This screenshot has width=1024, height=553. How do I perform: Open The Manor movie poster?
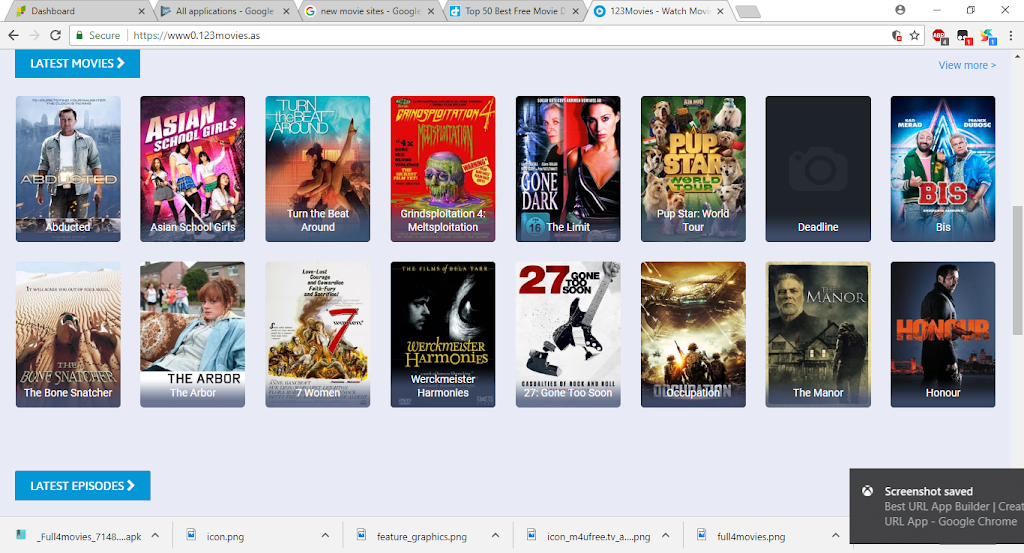[x=818, y=334]
